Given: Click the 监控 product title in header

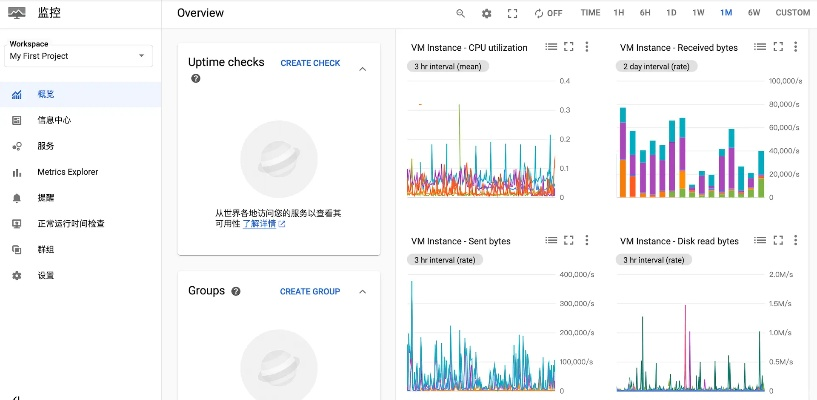Looking at the screenshot, I should pos(49,13).
